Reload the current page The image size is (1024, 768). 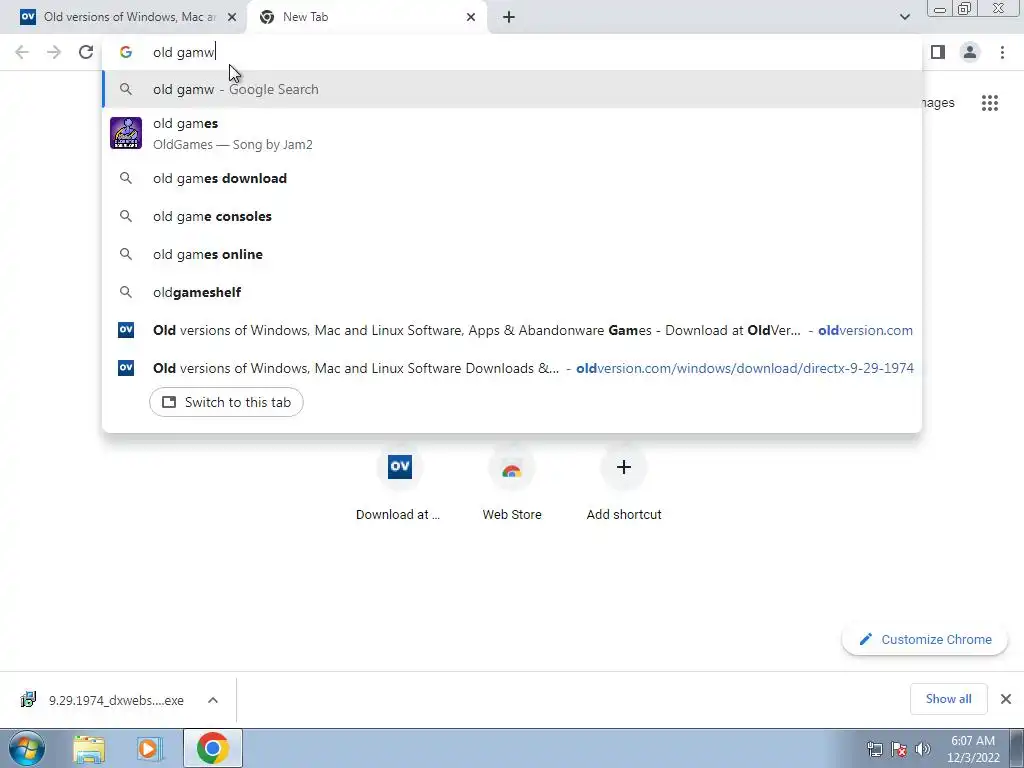tap(86, 52)
